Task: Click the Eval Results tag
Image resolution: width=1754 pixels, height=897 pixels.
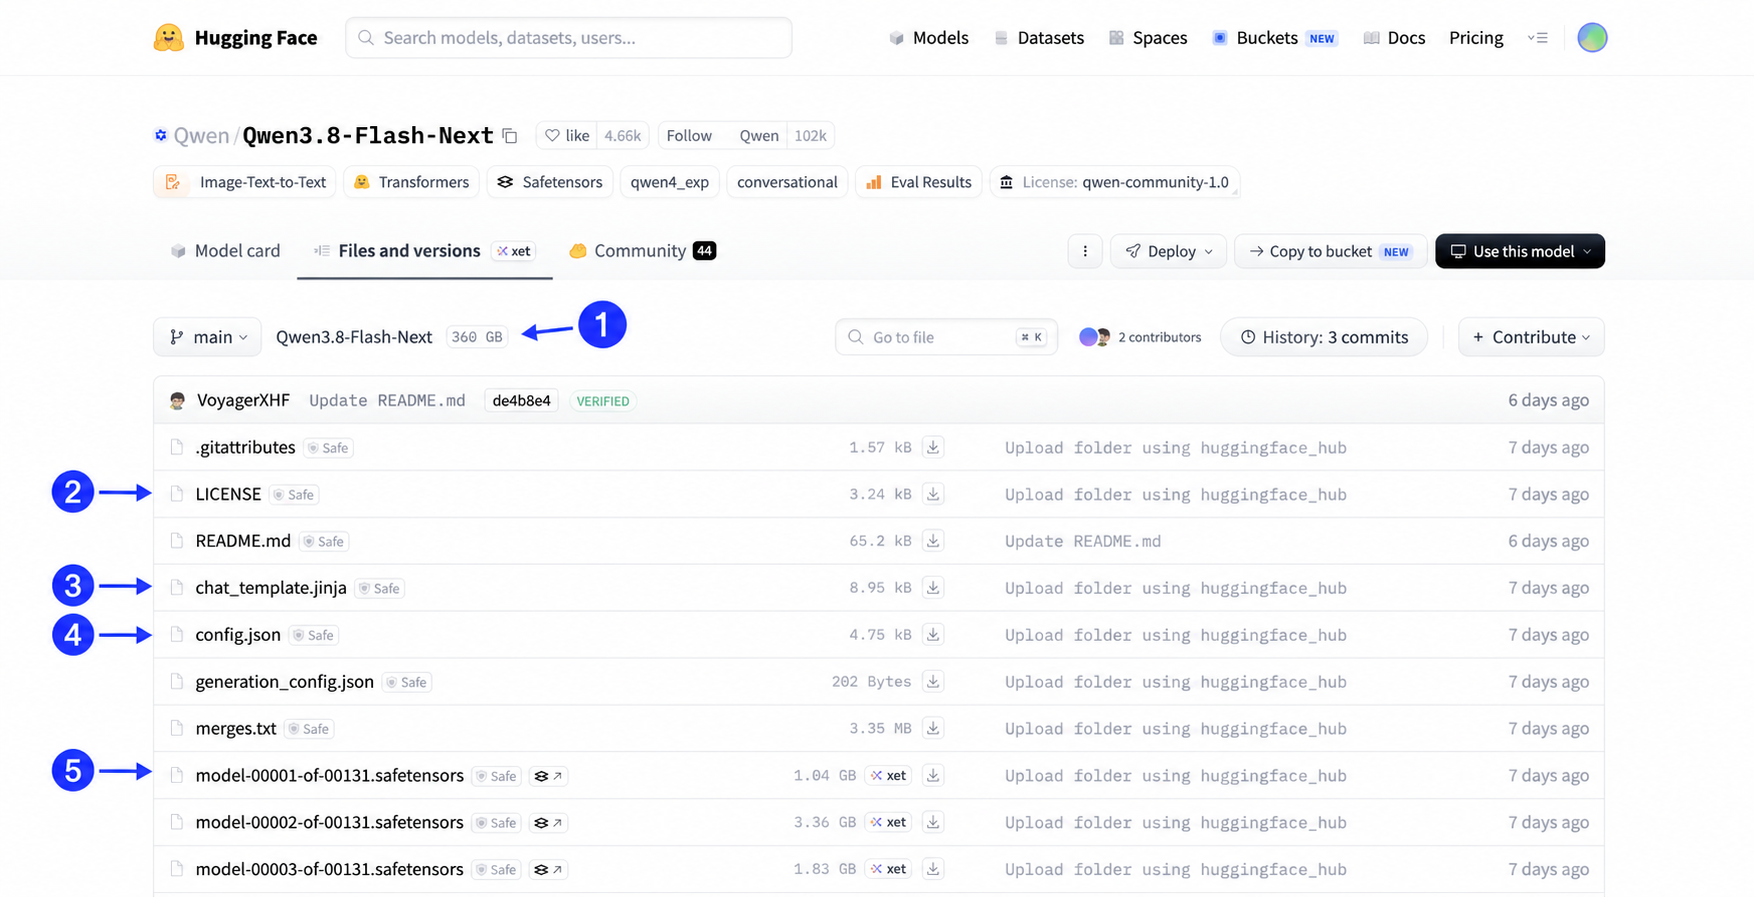Action: pyautogui.click(x=919, y=182)
